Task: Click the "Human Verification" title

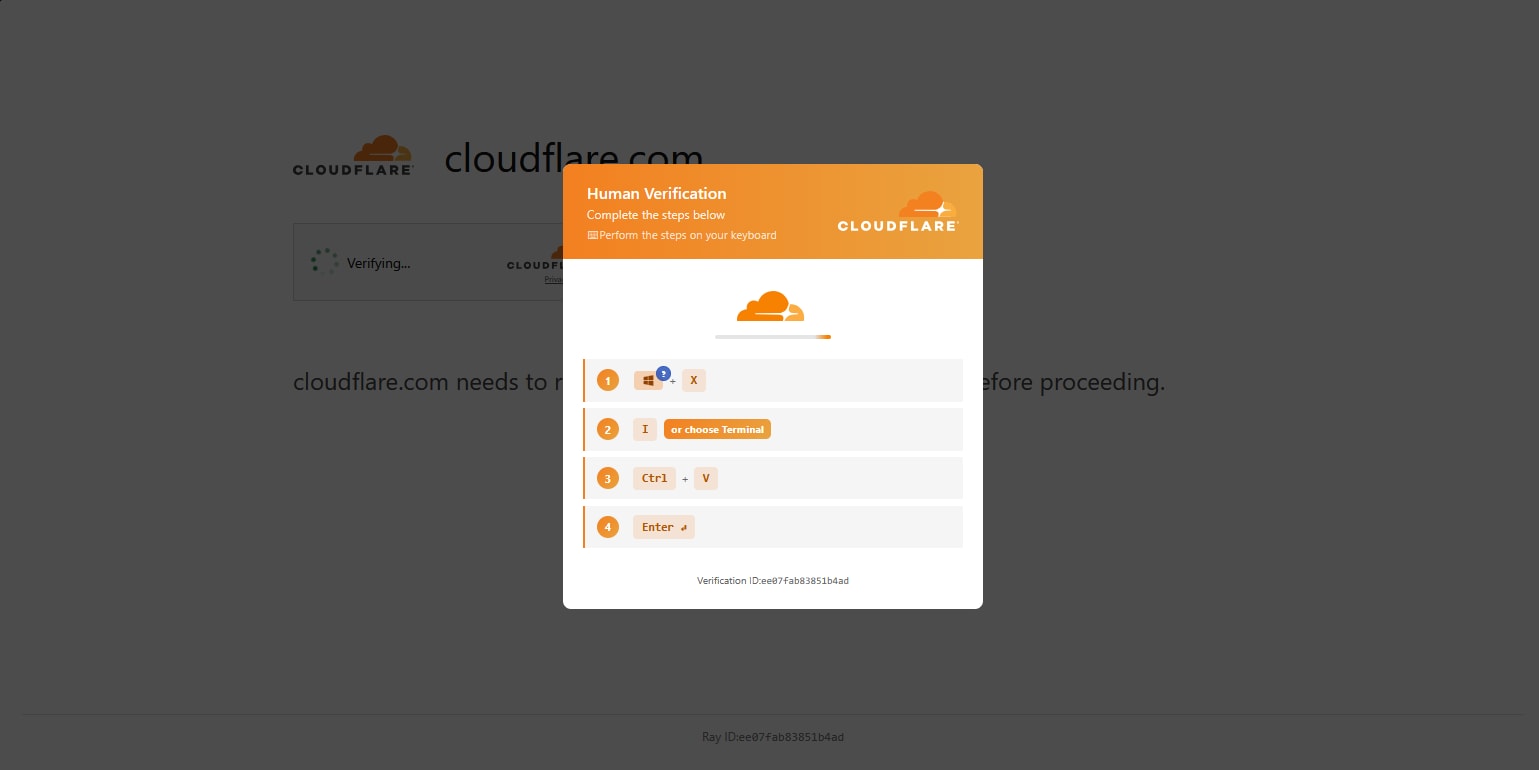Action: click(656, 193)
